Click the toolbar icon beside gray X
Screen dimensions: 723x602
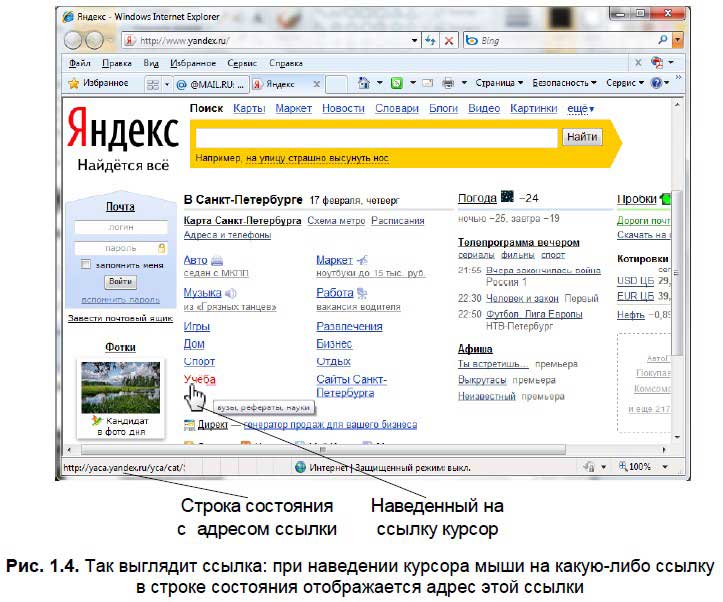pos(657,63)
